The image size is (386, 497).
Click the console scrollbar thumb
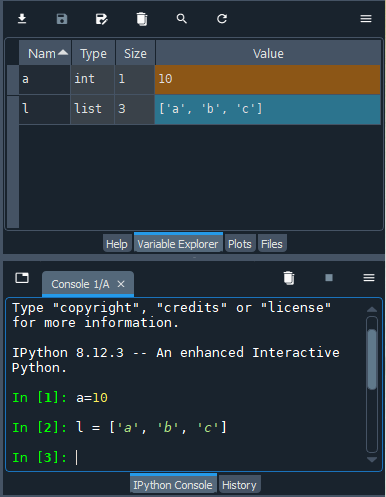point(372,359)
